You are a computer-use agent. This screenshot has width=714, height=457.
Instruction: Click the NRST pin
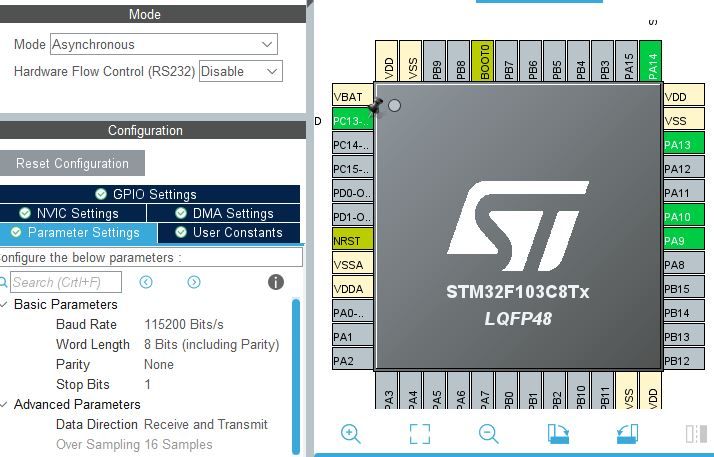pos(352,240)
